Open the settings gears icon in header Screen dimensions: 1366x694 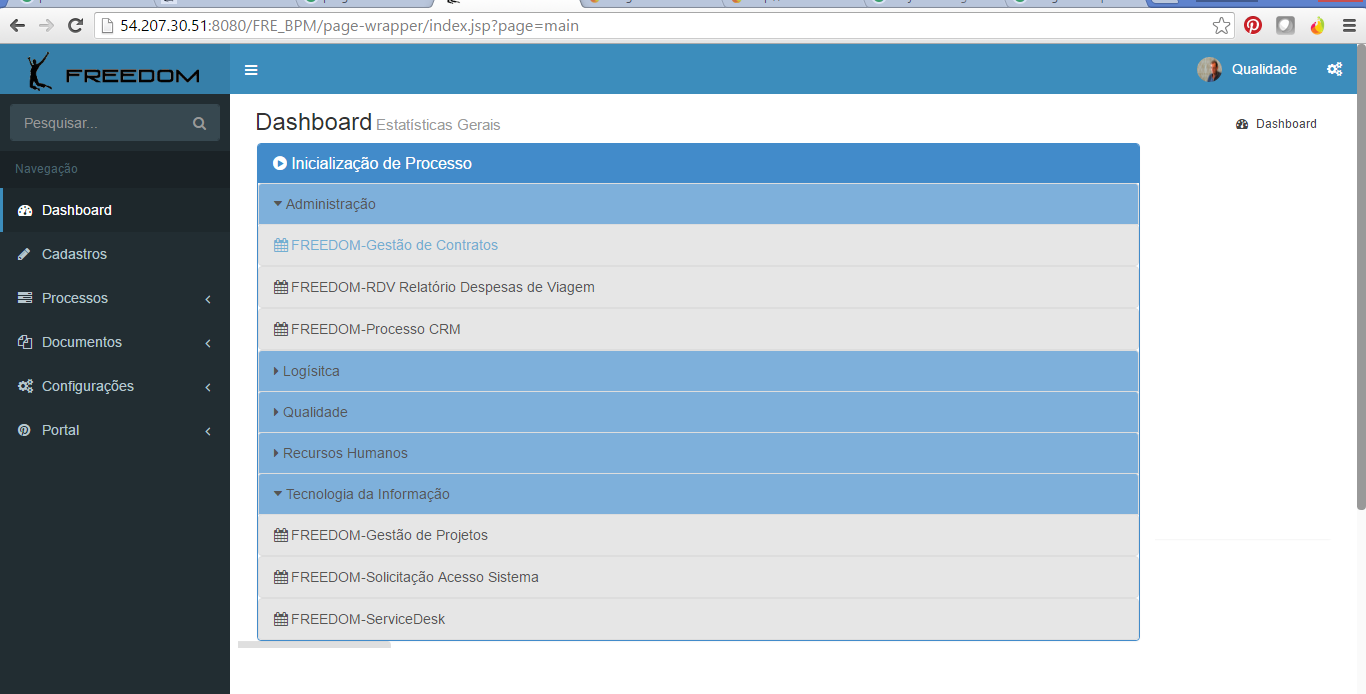1334,69
